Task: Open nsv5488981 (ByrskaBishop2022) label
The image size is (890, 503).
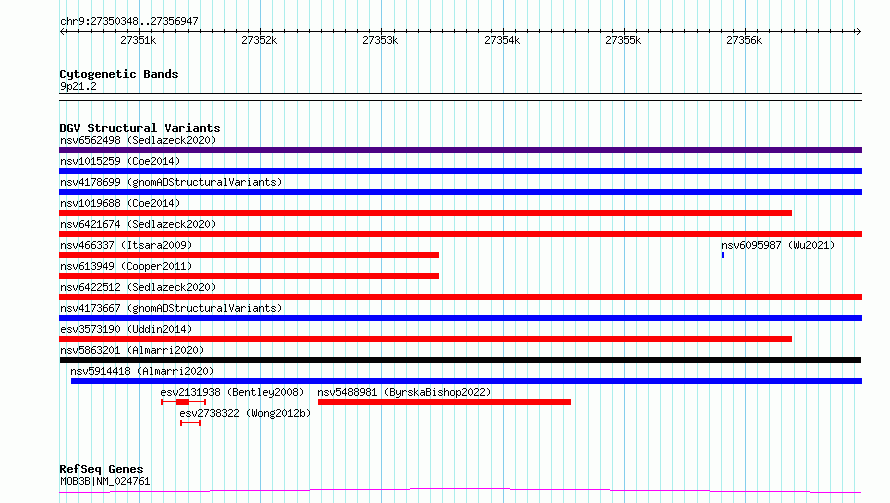Action: (404, 392)
